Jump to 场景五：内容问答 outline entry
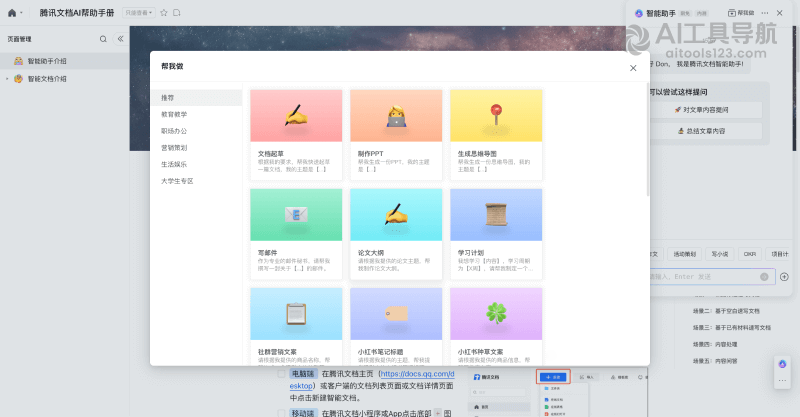The width and height of the screenshot is (800, 417). pos(715,361)
